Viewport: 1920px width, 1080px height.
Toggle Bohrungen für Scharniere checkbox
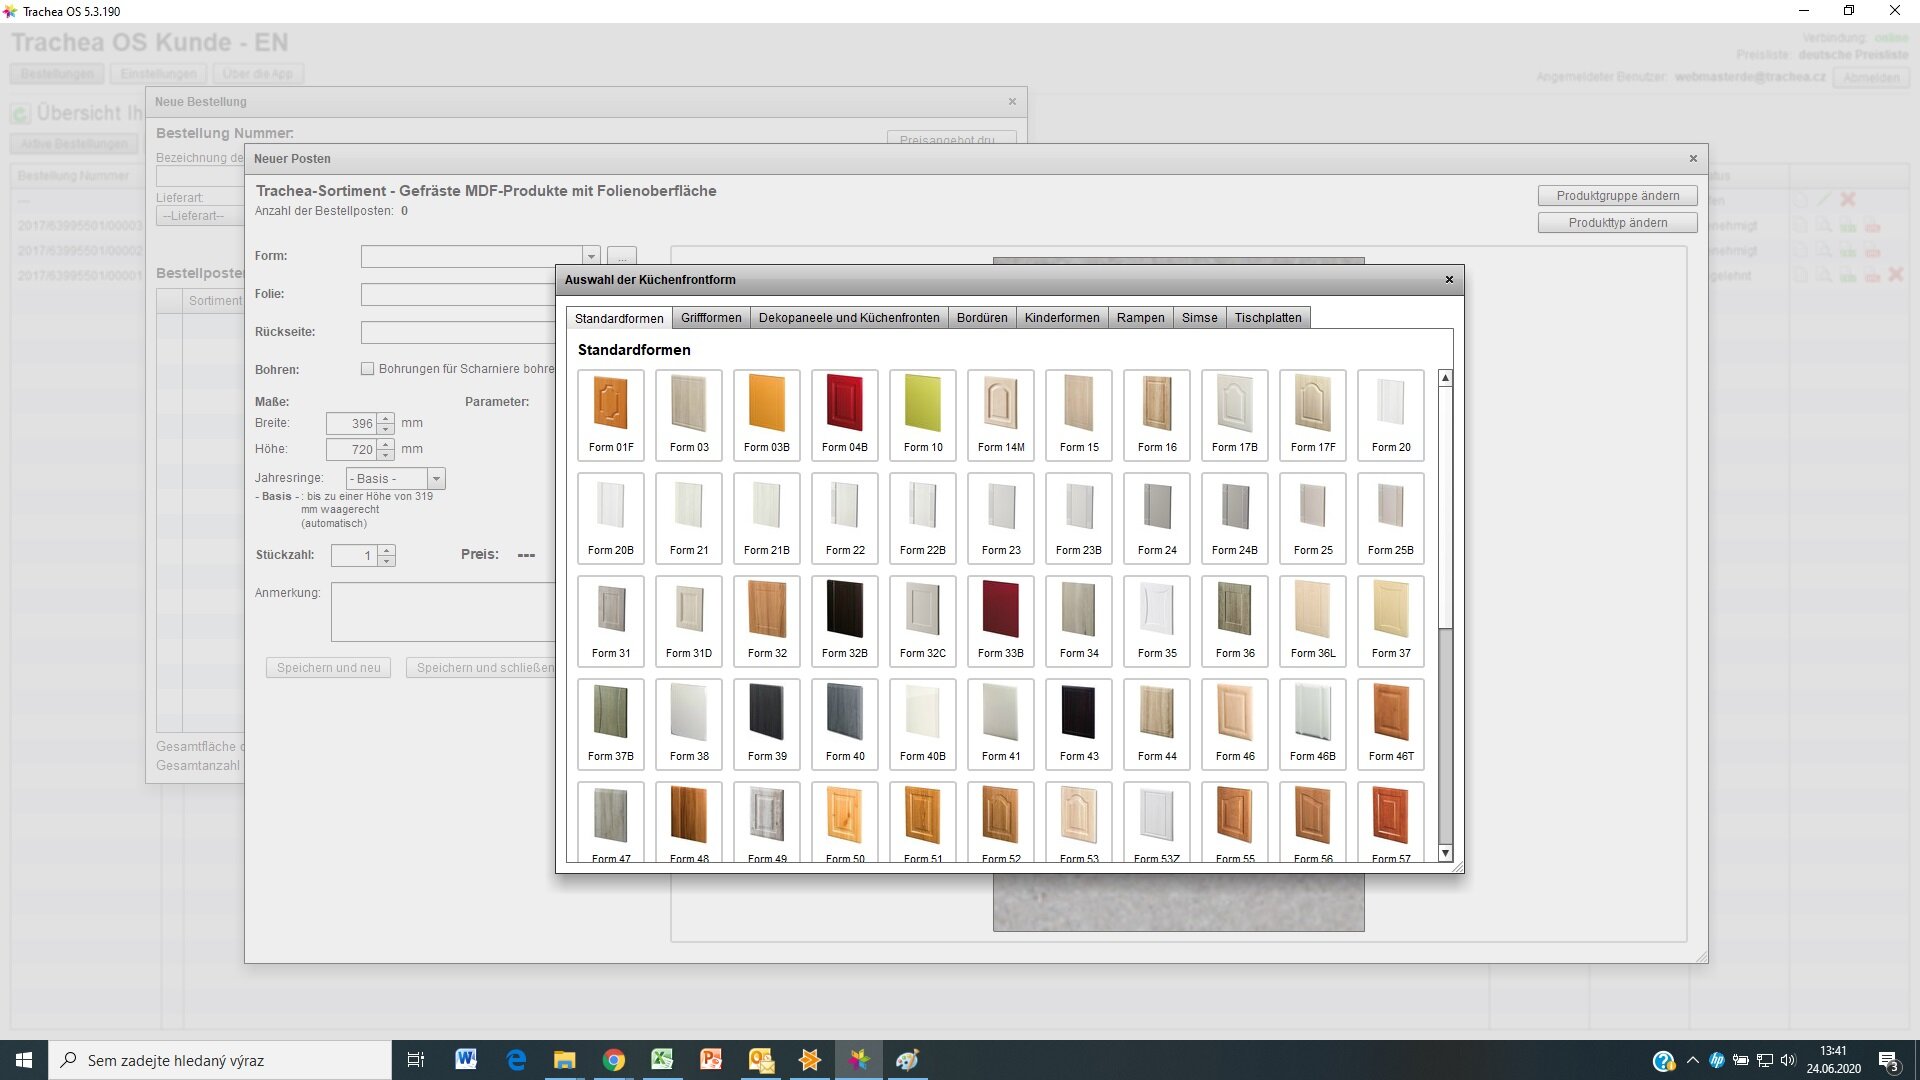367,369
